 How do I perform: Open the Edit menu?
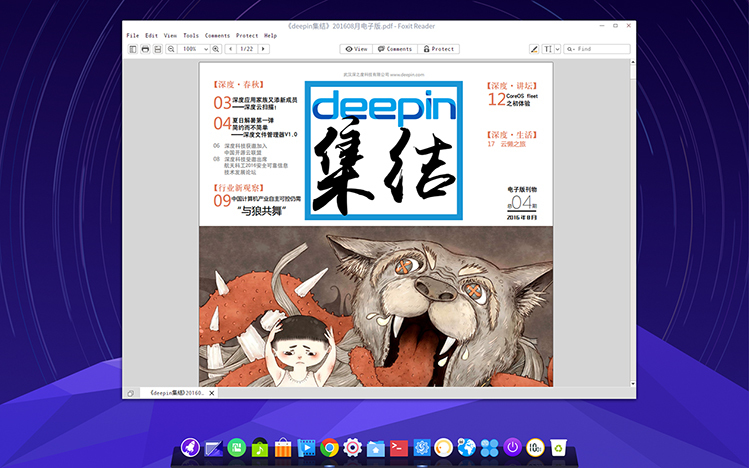(x=151, y=35)
